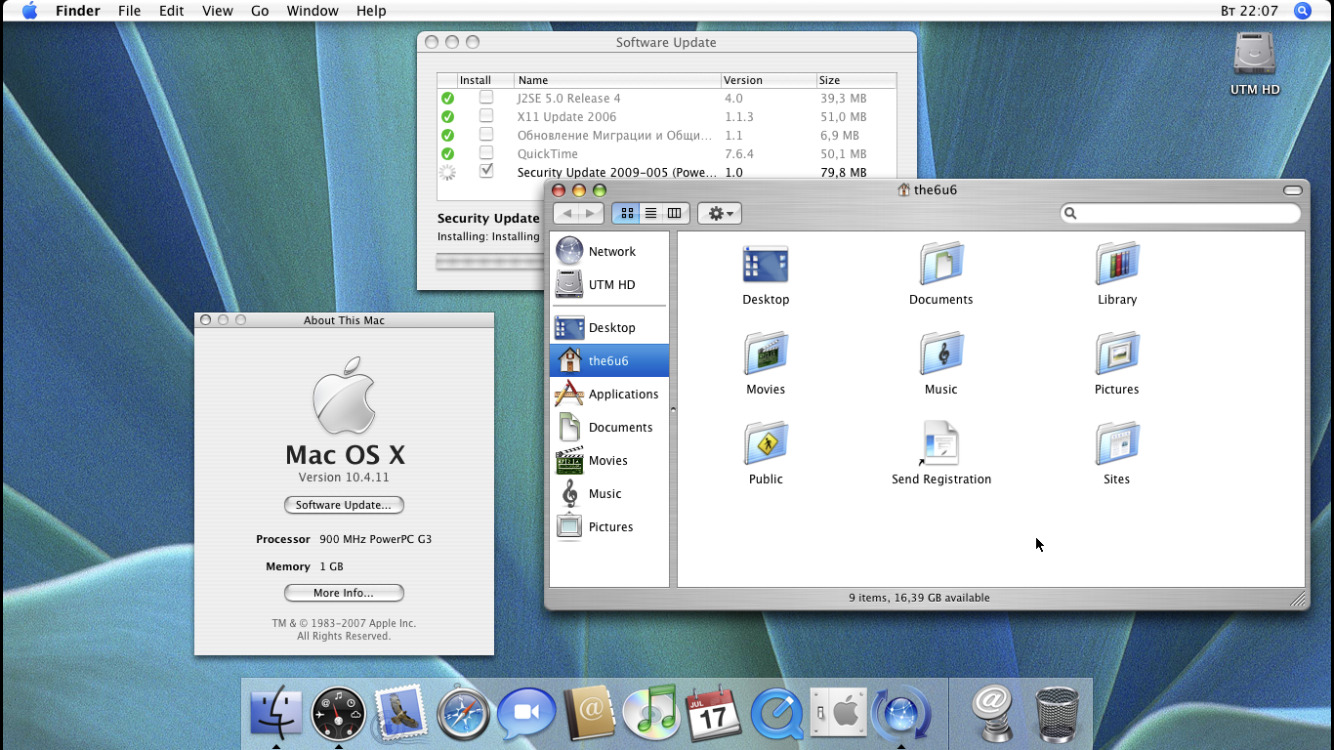
Task: Open the Go menu
Action: (260, 11)
